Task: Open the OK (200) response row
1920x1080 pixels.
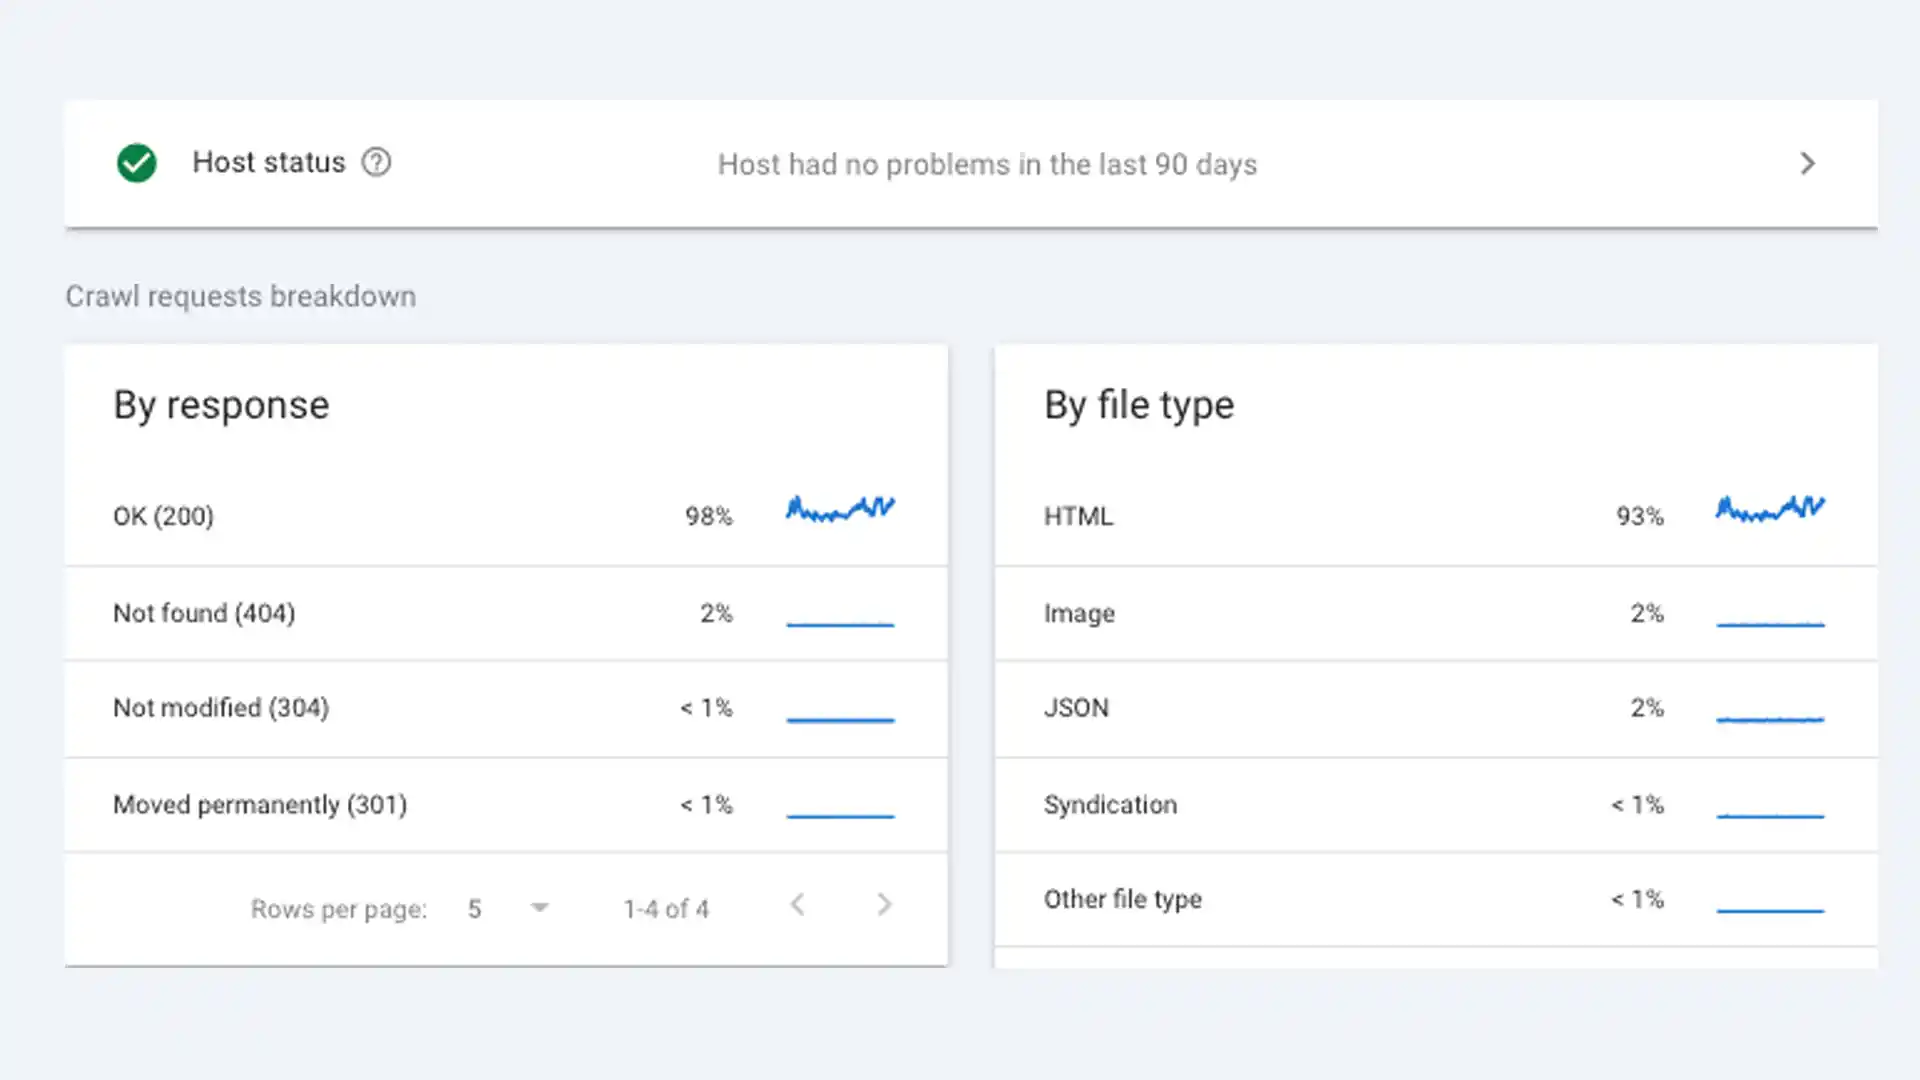Action: pyautogui.click(x=506, y=516)
